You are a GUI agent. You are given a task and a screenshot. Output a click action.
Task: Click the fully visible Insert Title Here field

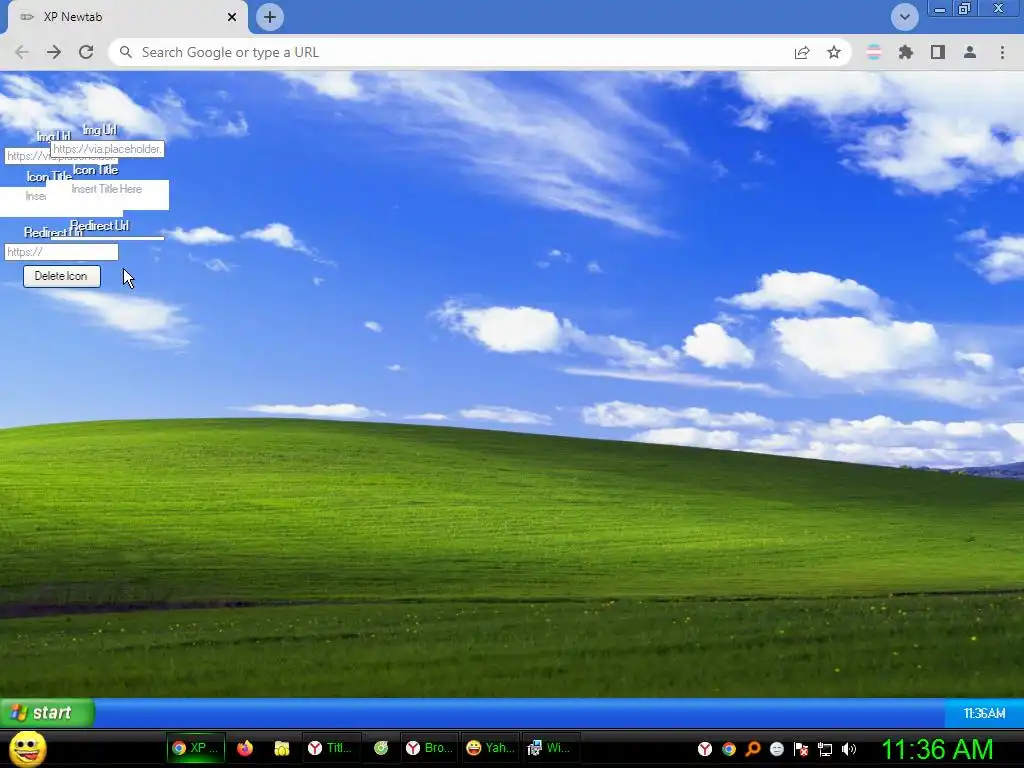pos(107,194)
